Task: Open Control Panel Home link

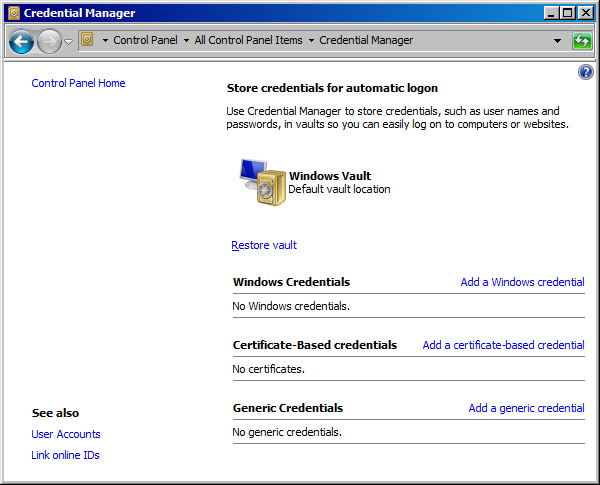Action: [78, 83]
